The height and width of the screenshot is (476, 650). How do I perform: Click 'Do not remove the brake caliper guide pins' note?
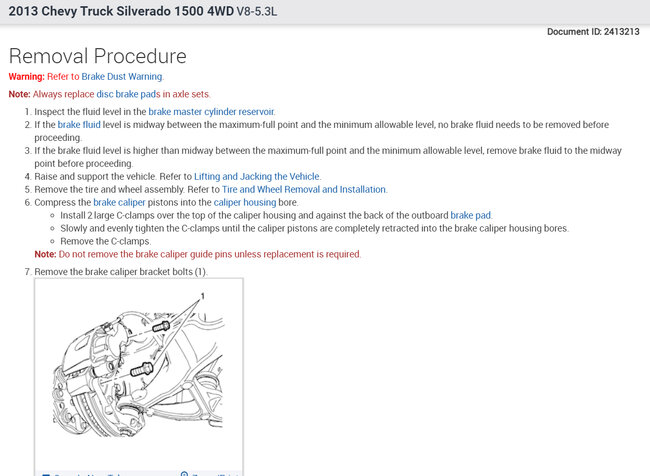coord(210,254)
